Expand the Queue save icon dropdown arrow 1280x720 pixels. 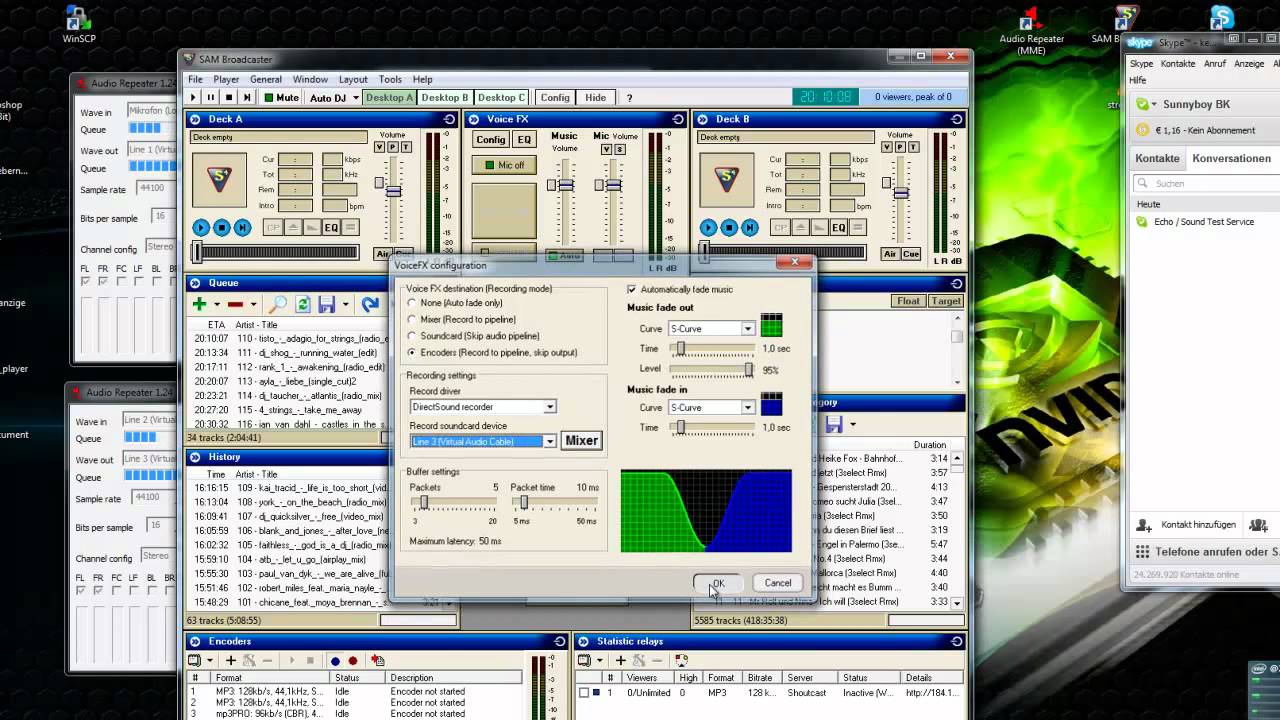(345, 304)
